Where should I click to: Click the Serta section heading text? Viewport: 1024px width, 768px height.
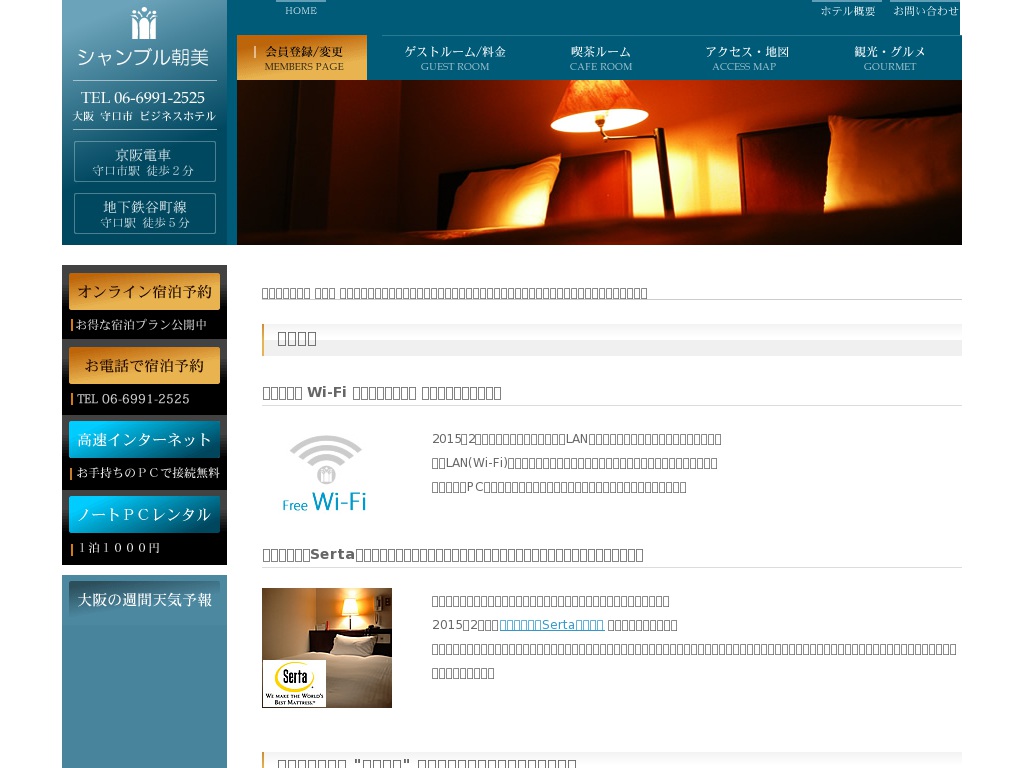coord(453,555)
